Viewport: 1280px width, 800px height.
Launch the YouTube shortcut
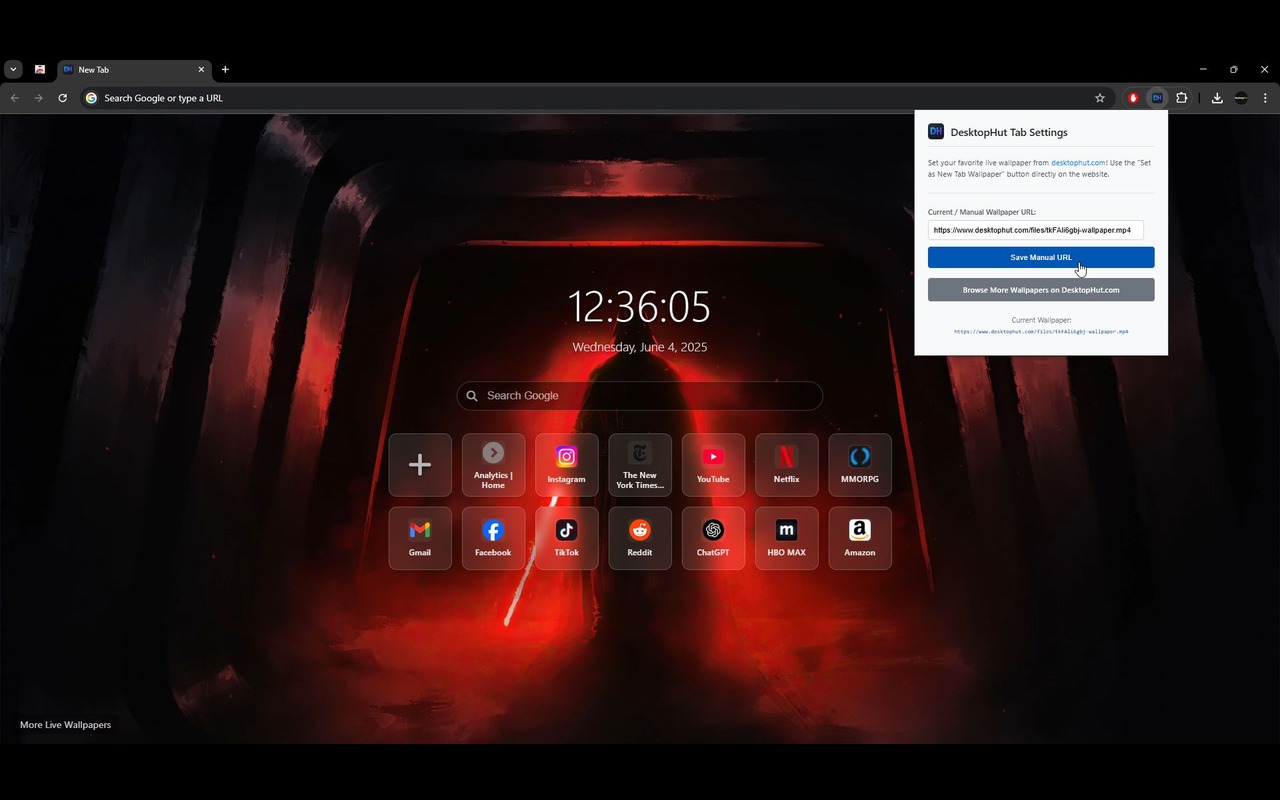713,464
